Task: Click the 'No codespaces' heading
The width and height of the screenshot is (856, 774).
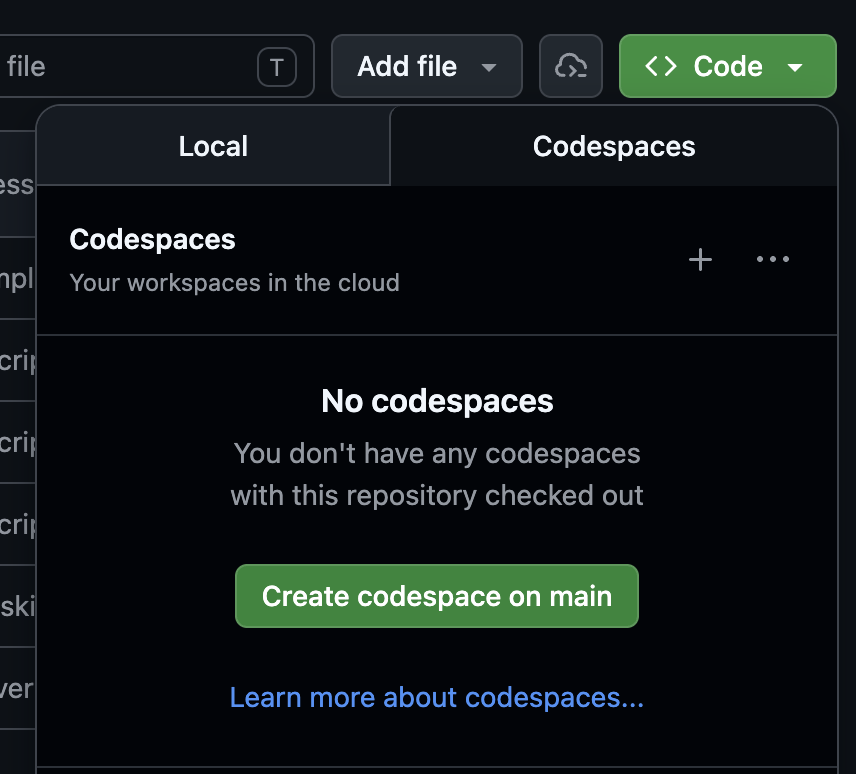Action: tap(437, 401)
